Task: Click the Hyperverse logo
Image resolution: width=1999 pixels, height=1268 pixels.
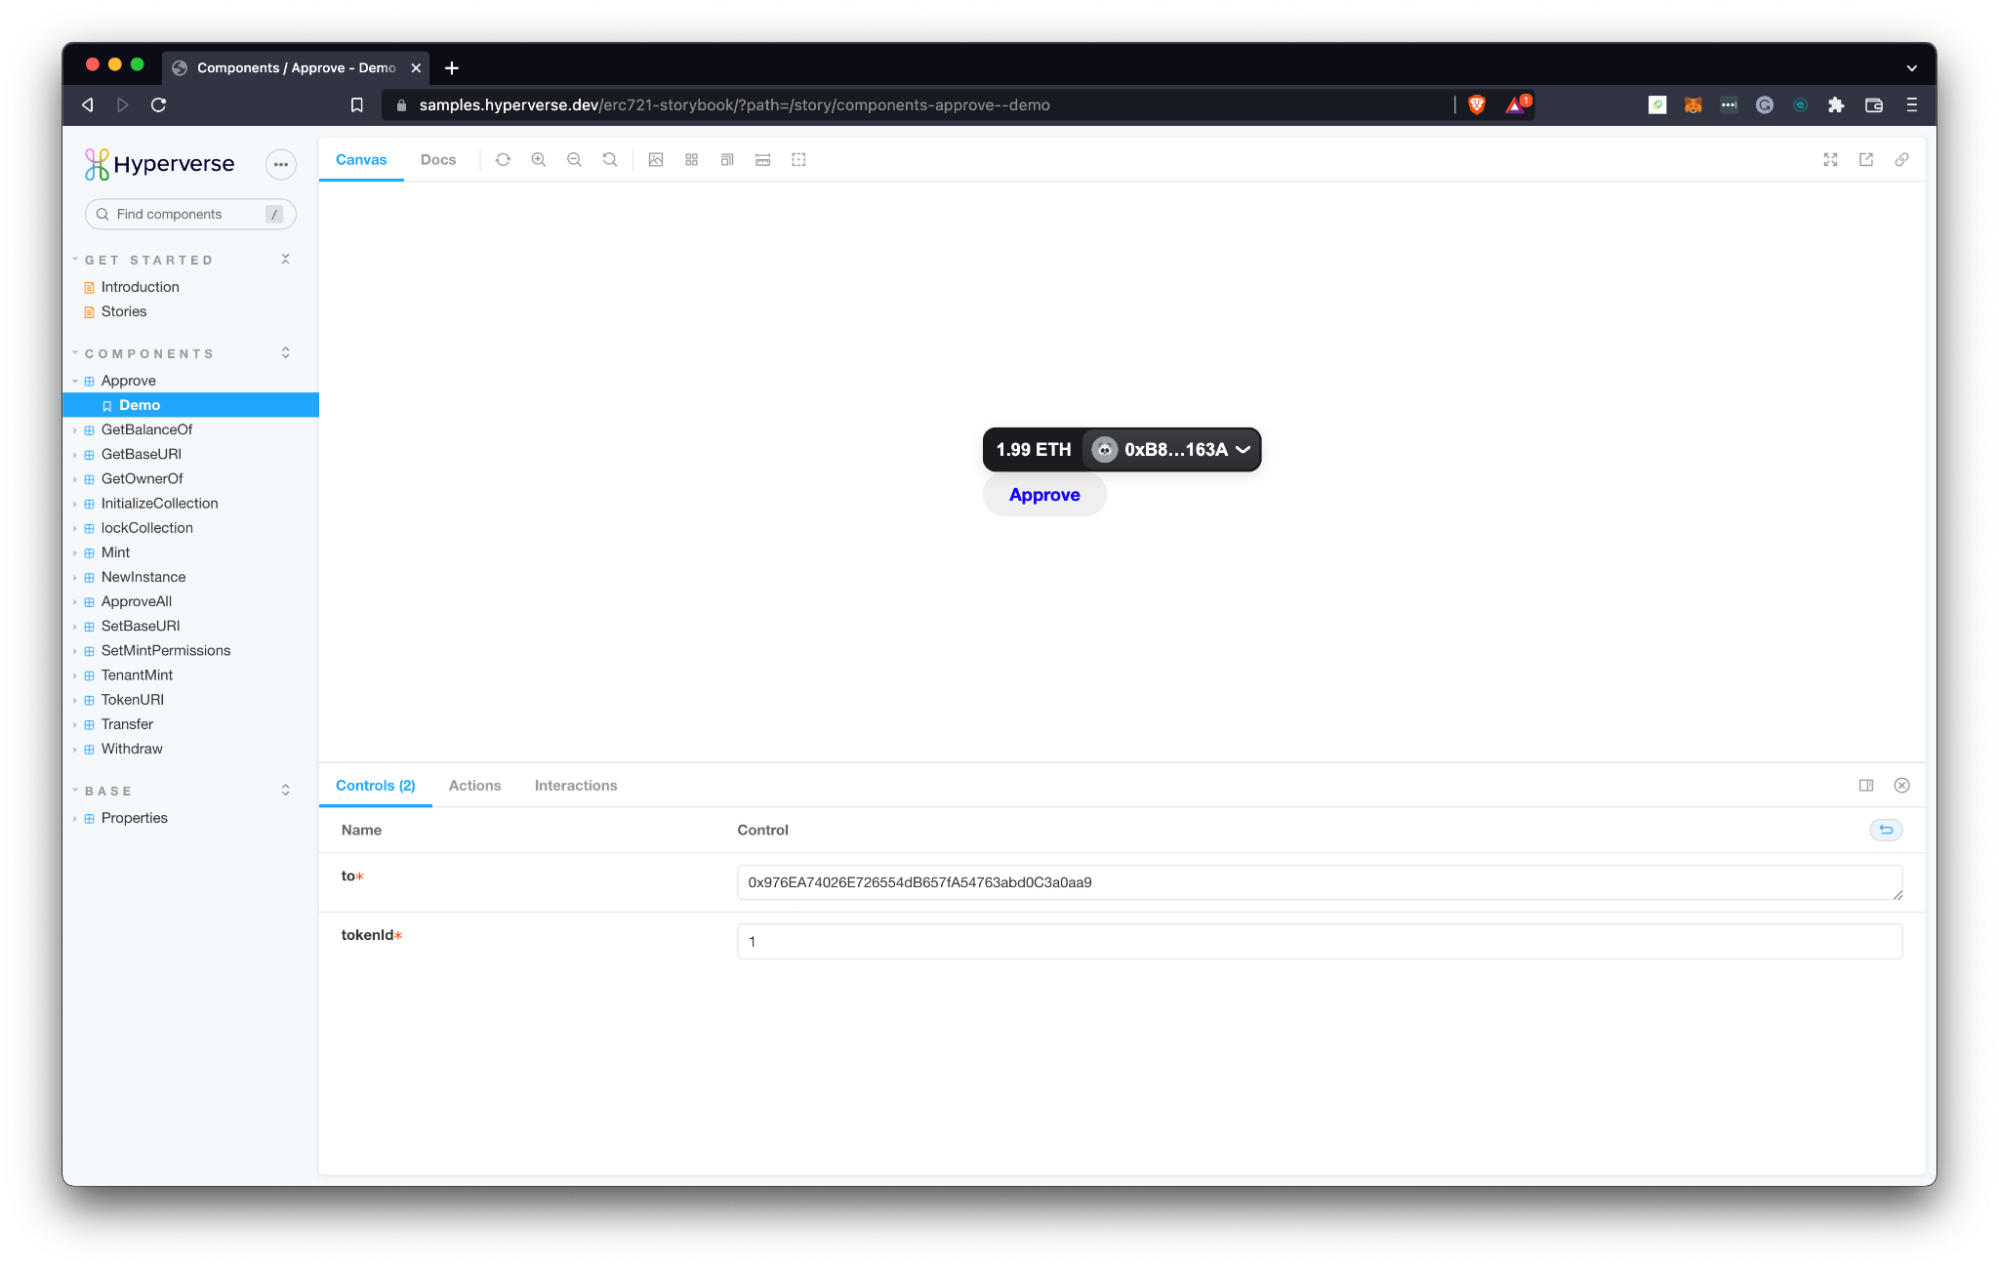Action: (160, 164)
